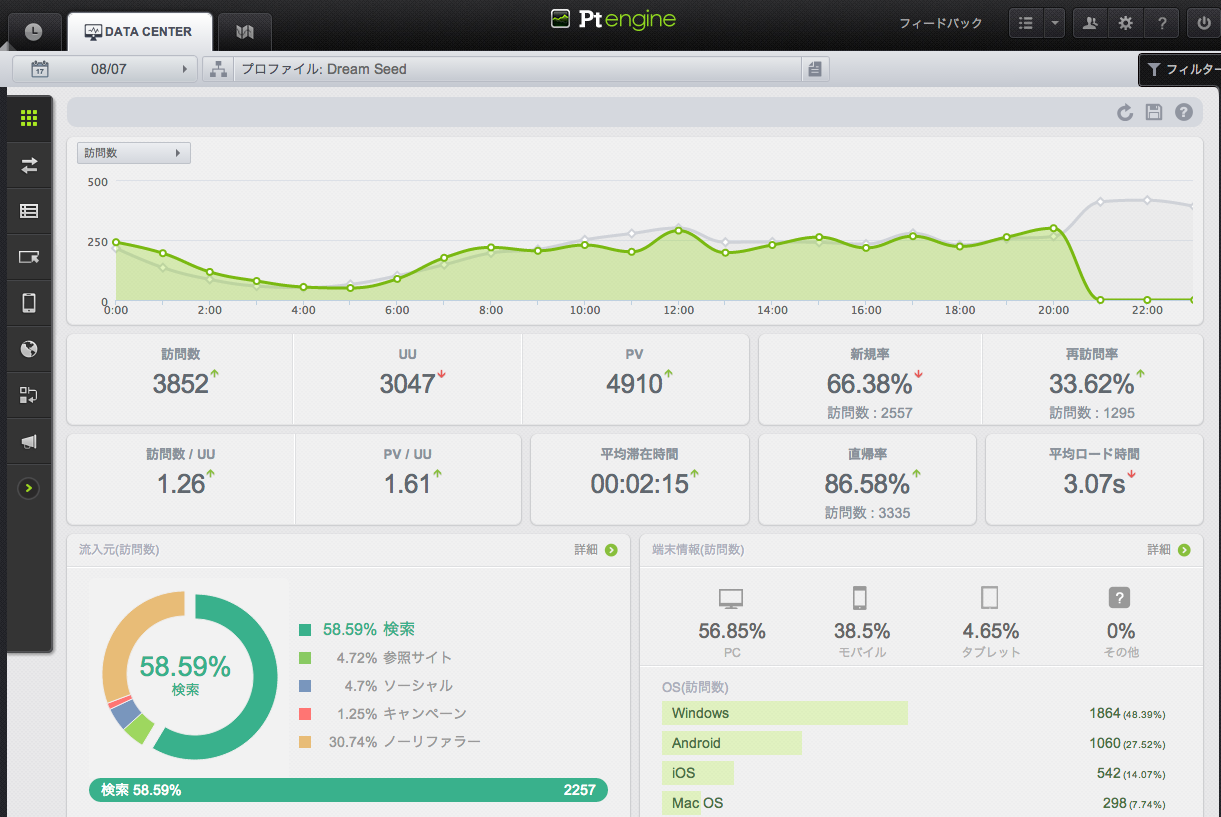Screen dimensions: 1221x817
Task: Click the profile hierarchy icon
Action: tap(218, 69)
